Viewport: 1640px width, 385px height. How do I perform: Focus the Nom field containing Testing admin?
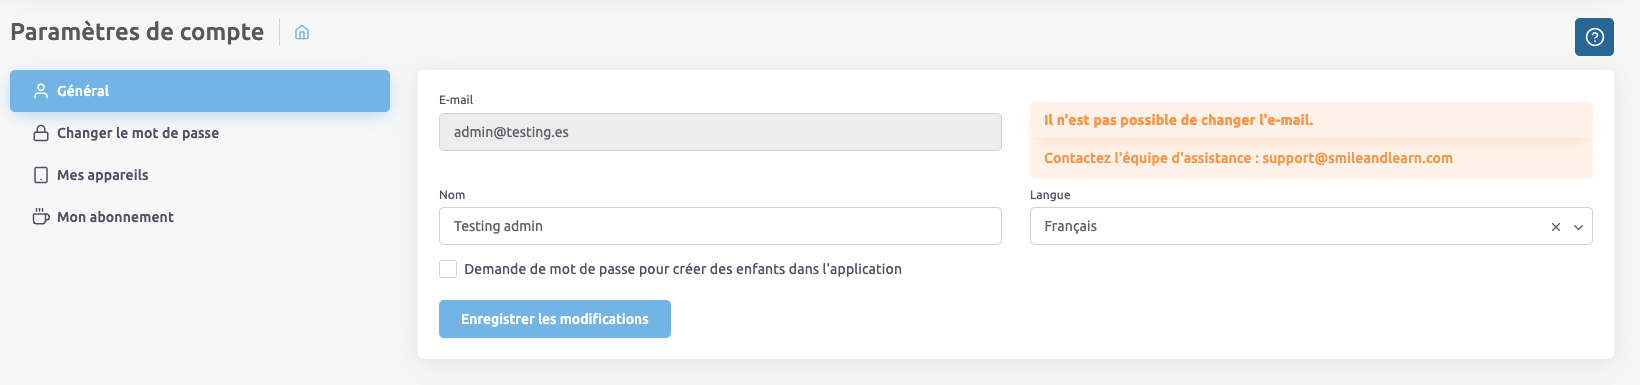pos(720,226)
